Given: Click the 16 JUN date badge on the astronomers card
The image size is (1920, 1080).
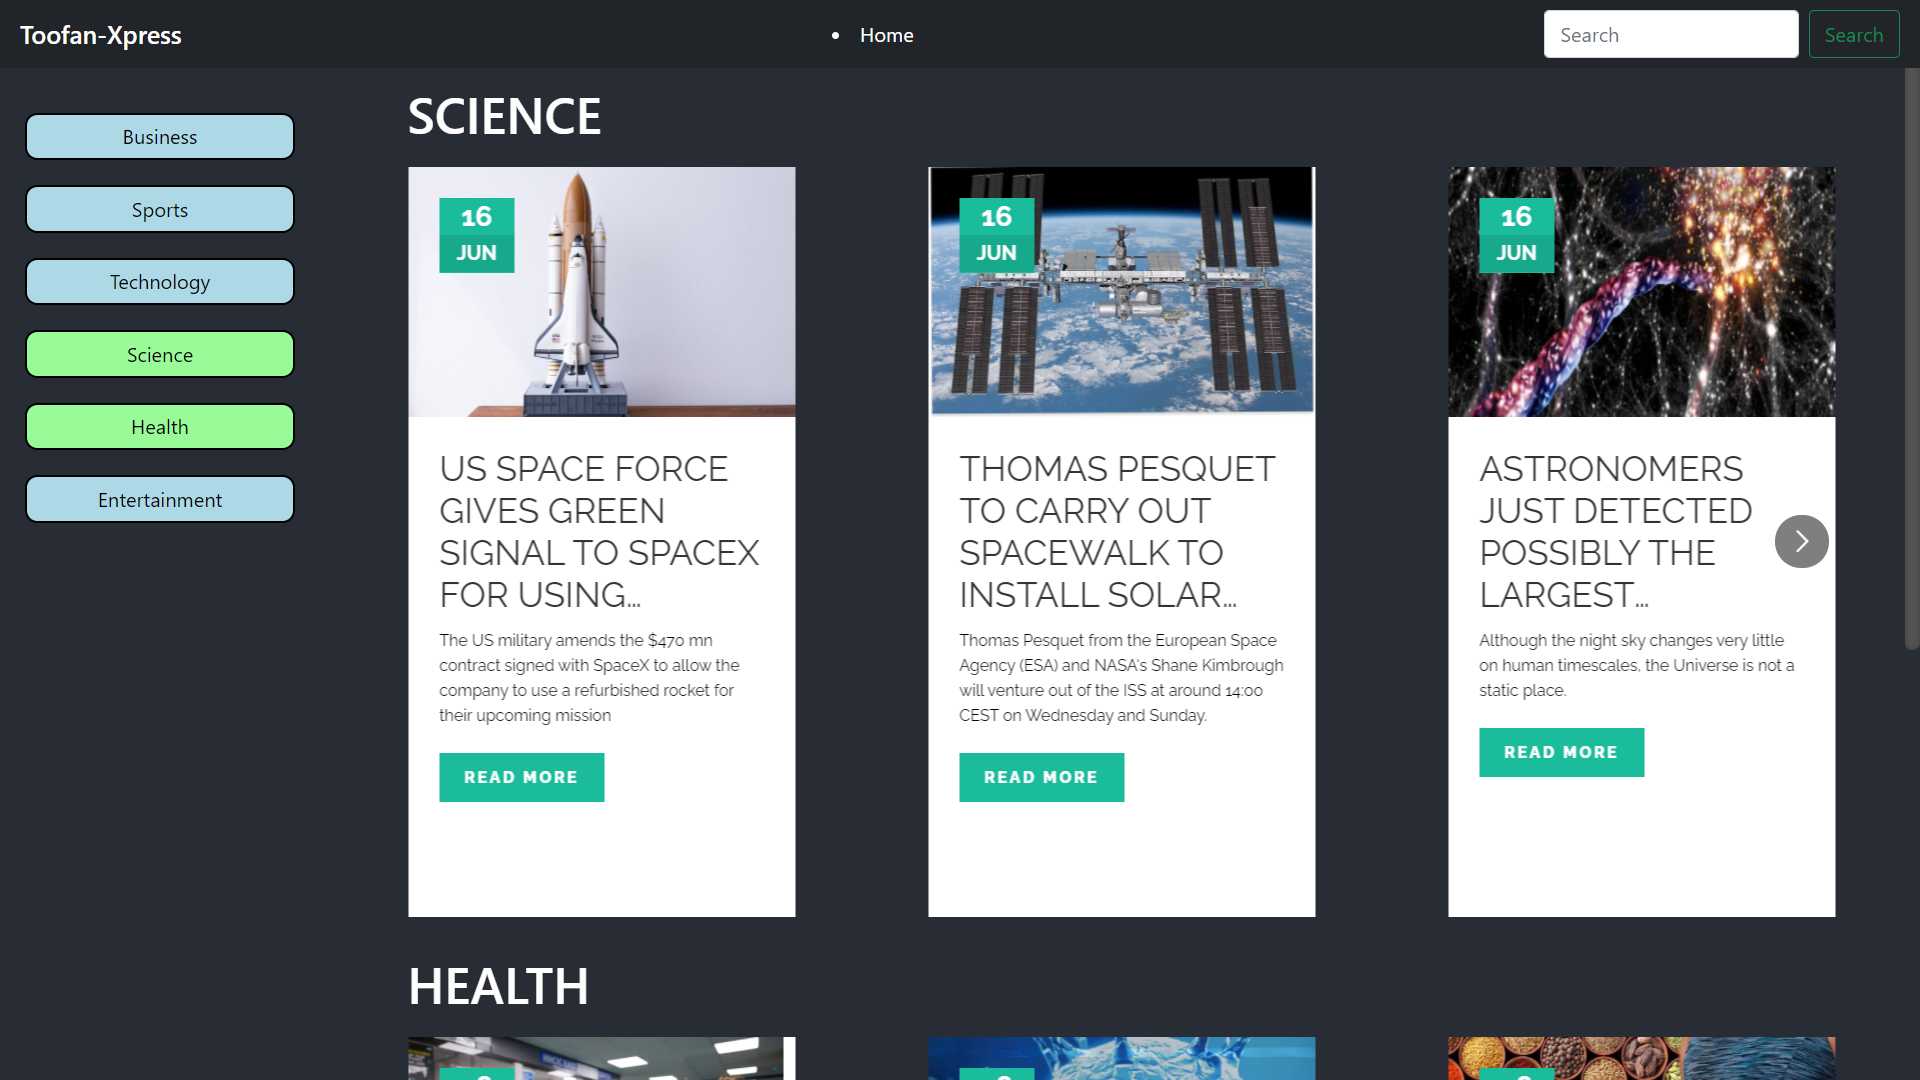Looking at the screenshot, I should coord(1517,235).
